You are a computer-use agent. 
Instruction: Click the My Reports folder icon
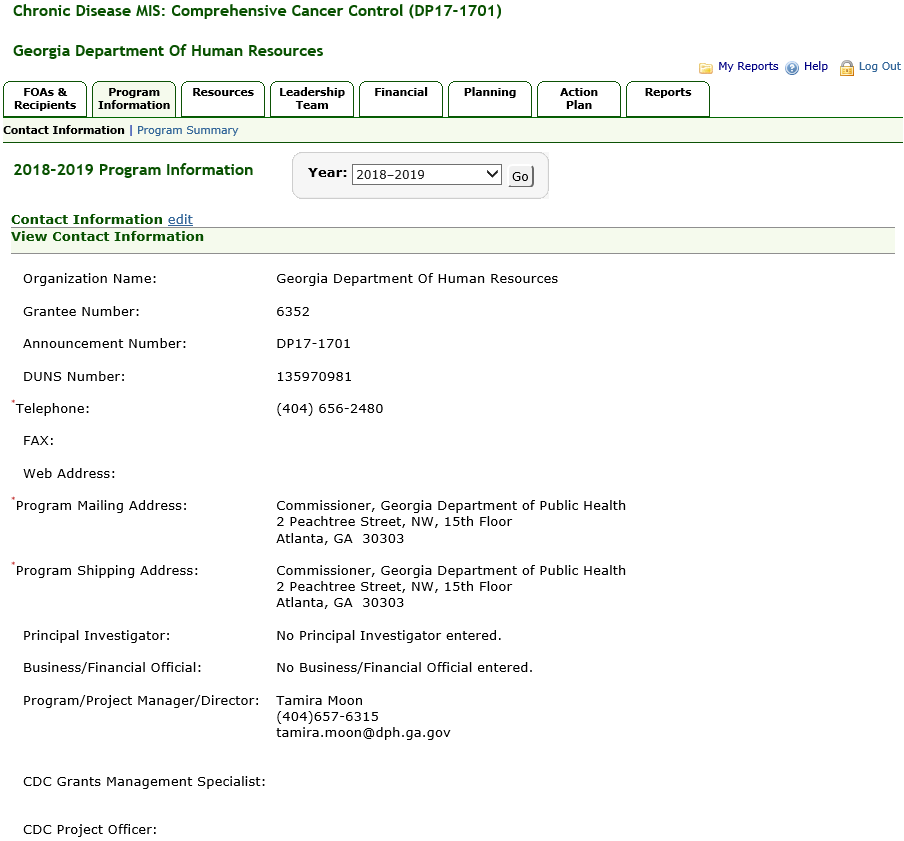coord(706,68)
